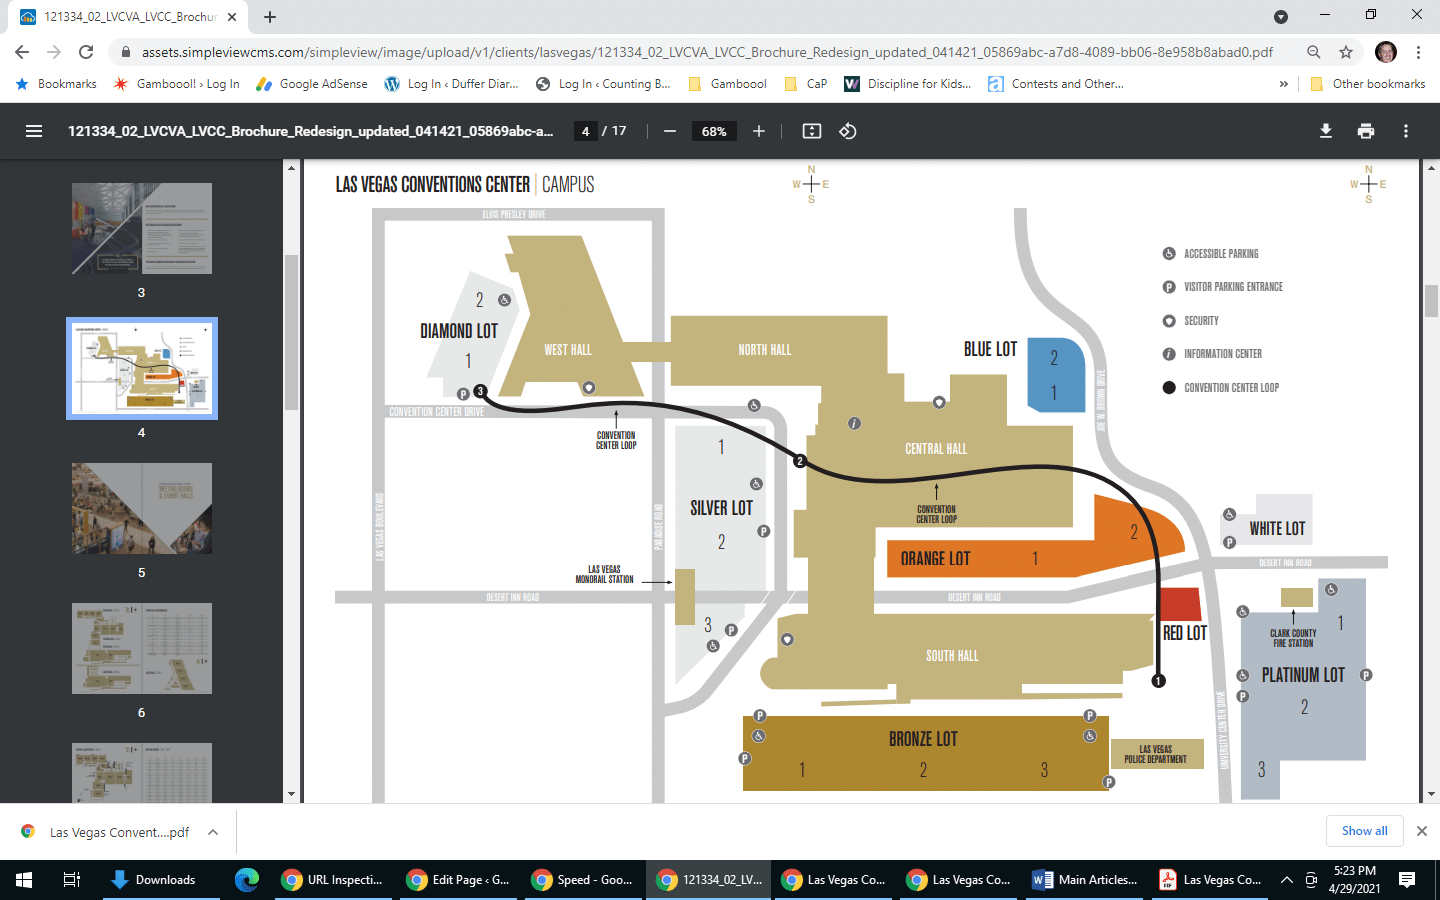Viewport: 1440px width, 900px height.
Task: Open Chrome's three-dot menu
Action: pyautogui.click(x=1418, y=52)
